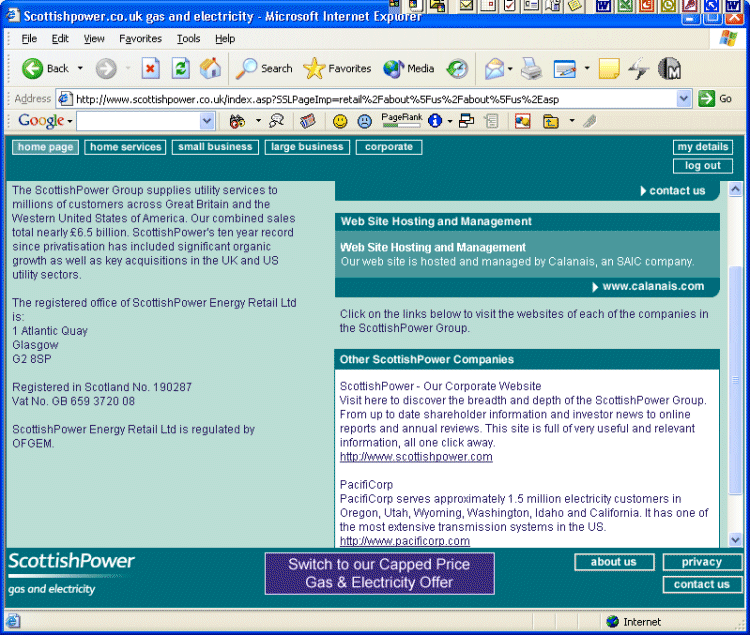
Task: Expand the Address bar URL dropdown
Action: [x=684, y=99]
